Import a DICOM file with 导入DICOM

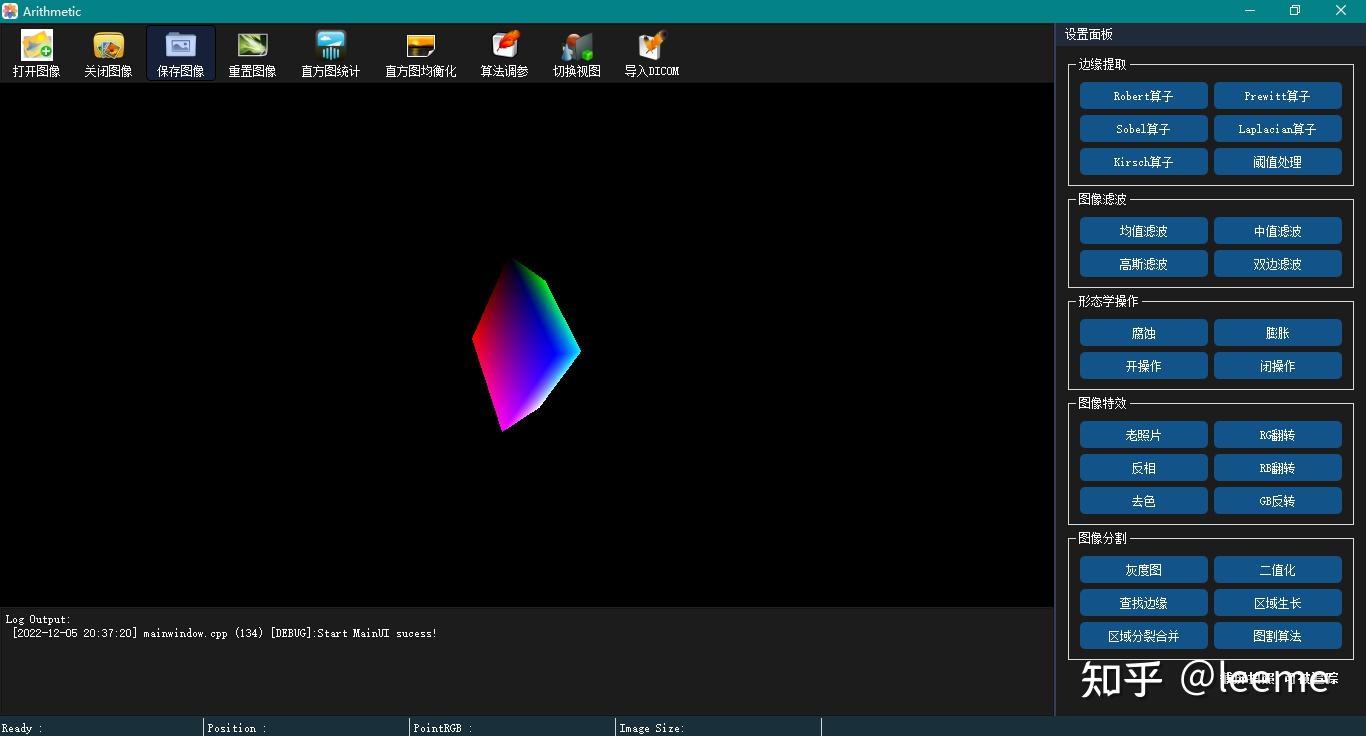coord(651,52)
